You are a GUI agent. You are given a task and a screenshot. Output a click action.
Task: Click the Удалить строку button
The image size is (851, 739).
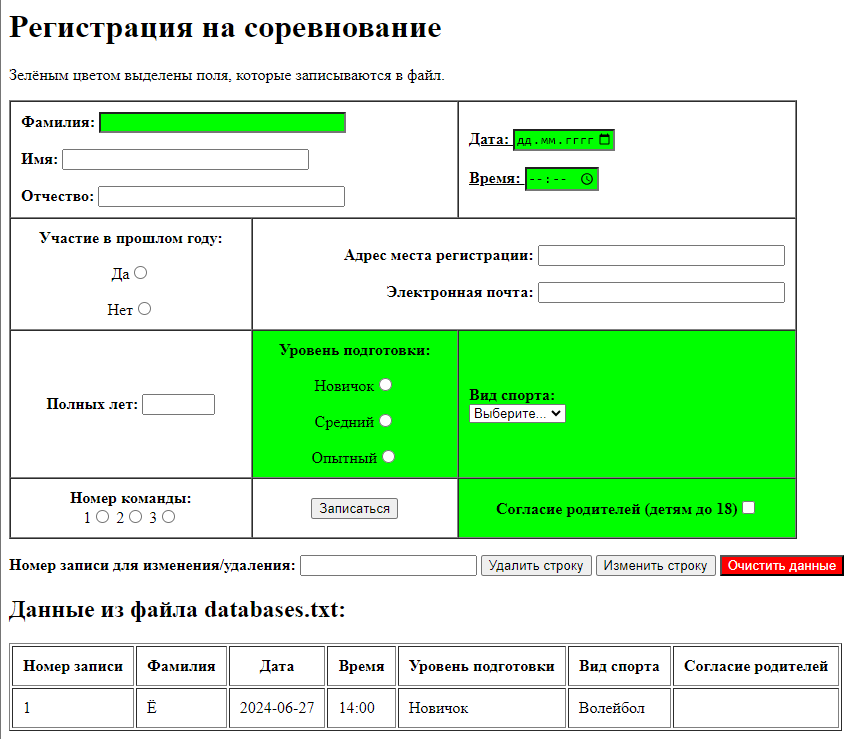tap(536, 565)
